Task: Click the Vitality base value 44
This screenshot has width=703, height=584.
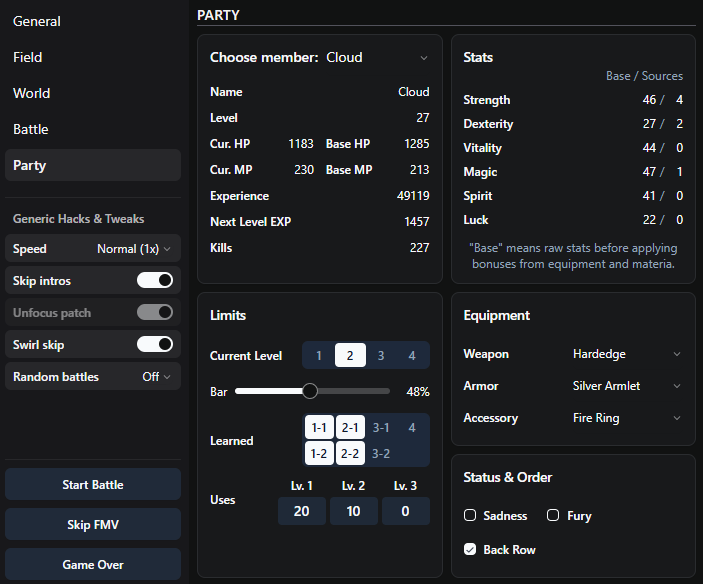Action: tap(649, 147)
